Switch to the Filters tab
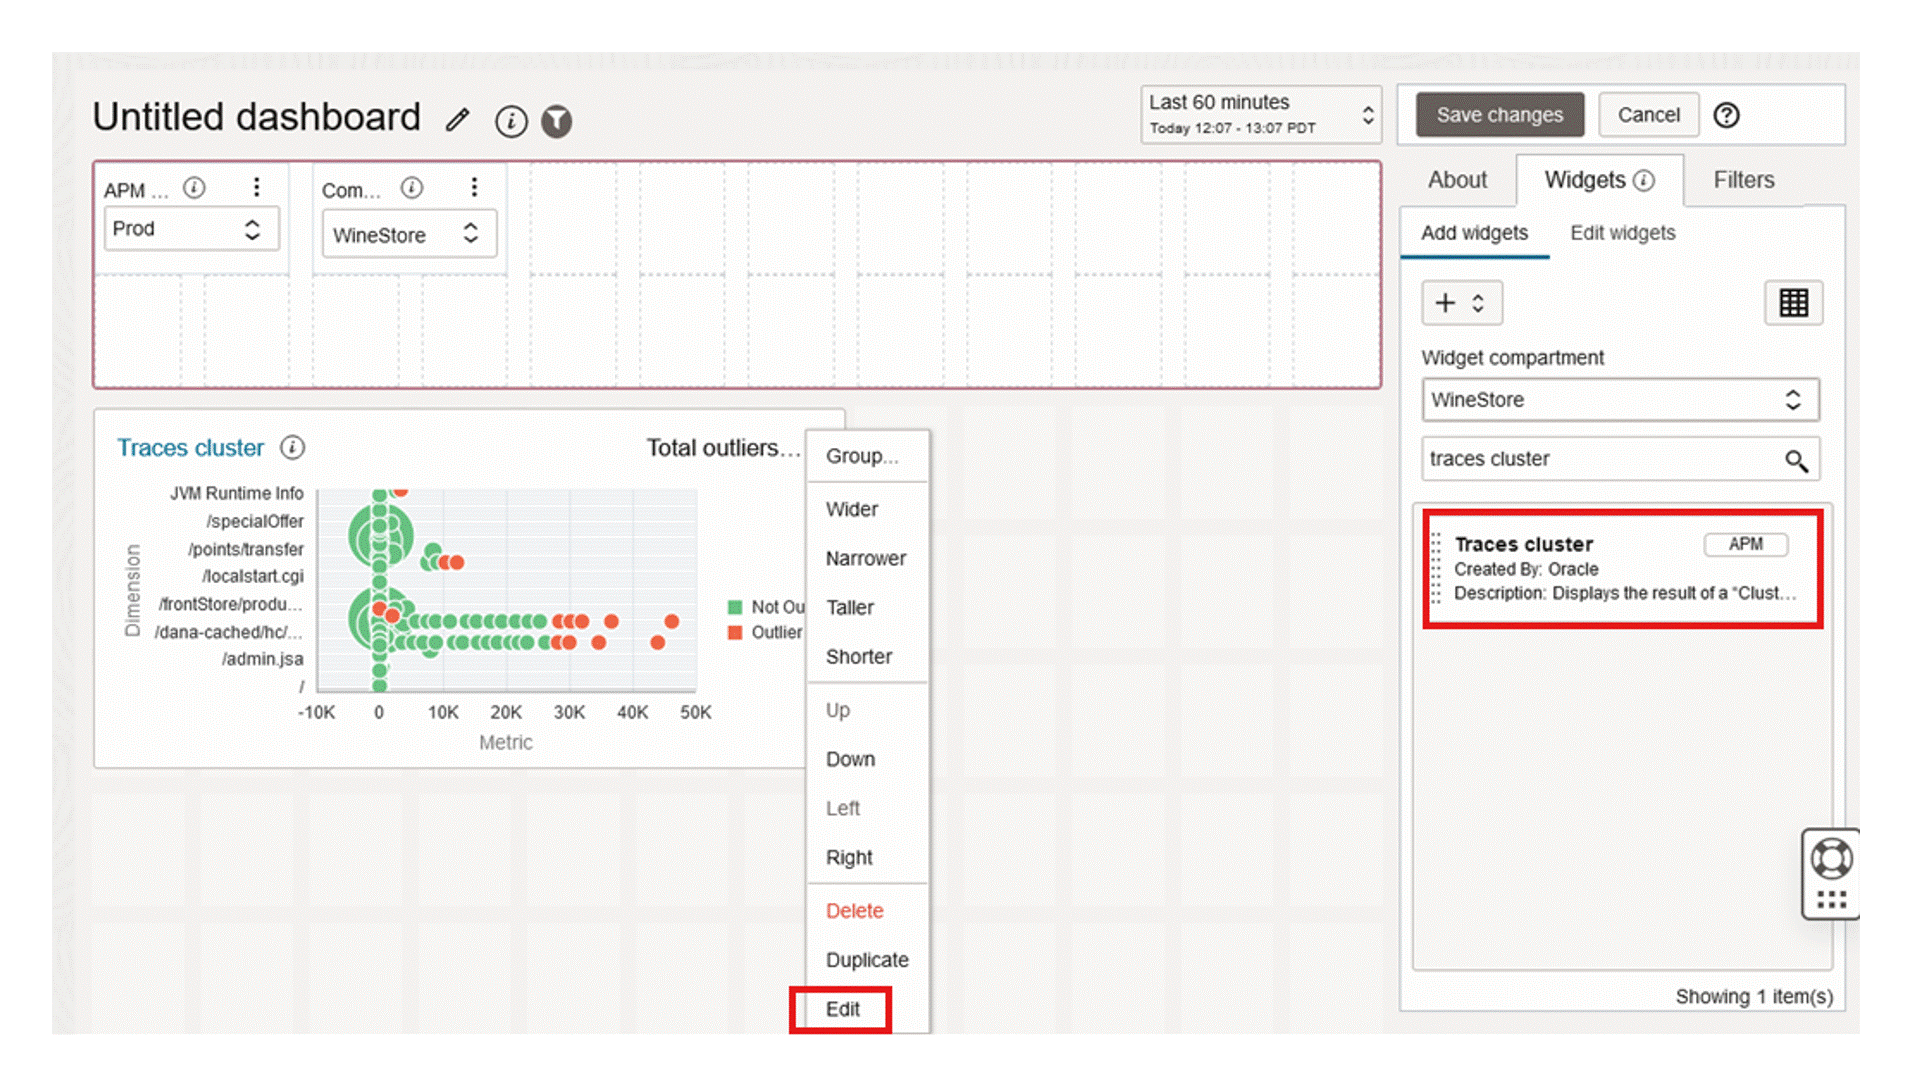This screenshot has height=1080, width=1920. pyautogui.click(x=1743, y=180)
